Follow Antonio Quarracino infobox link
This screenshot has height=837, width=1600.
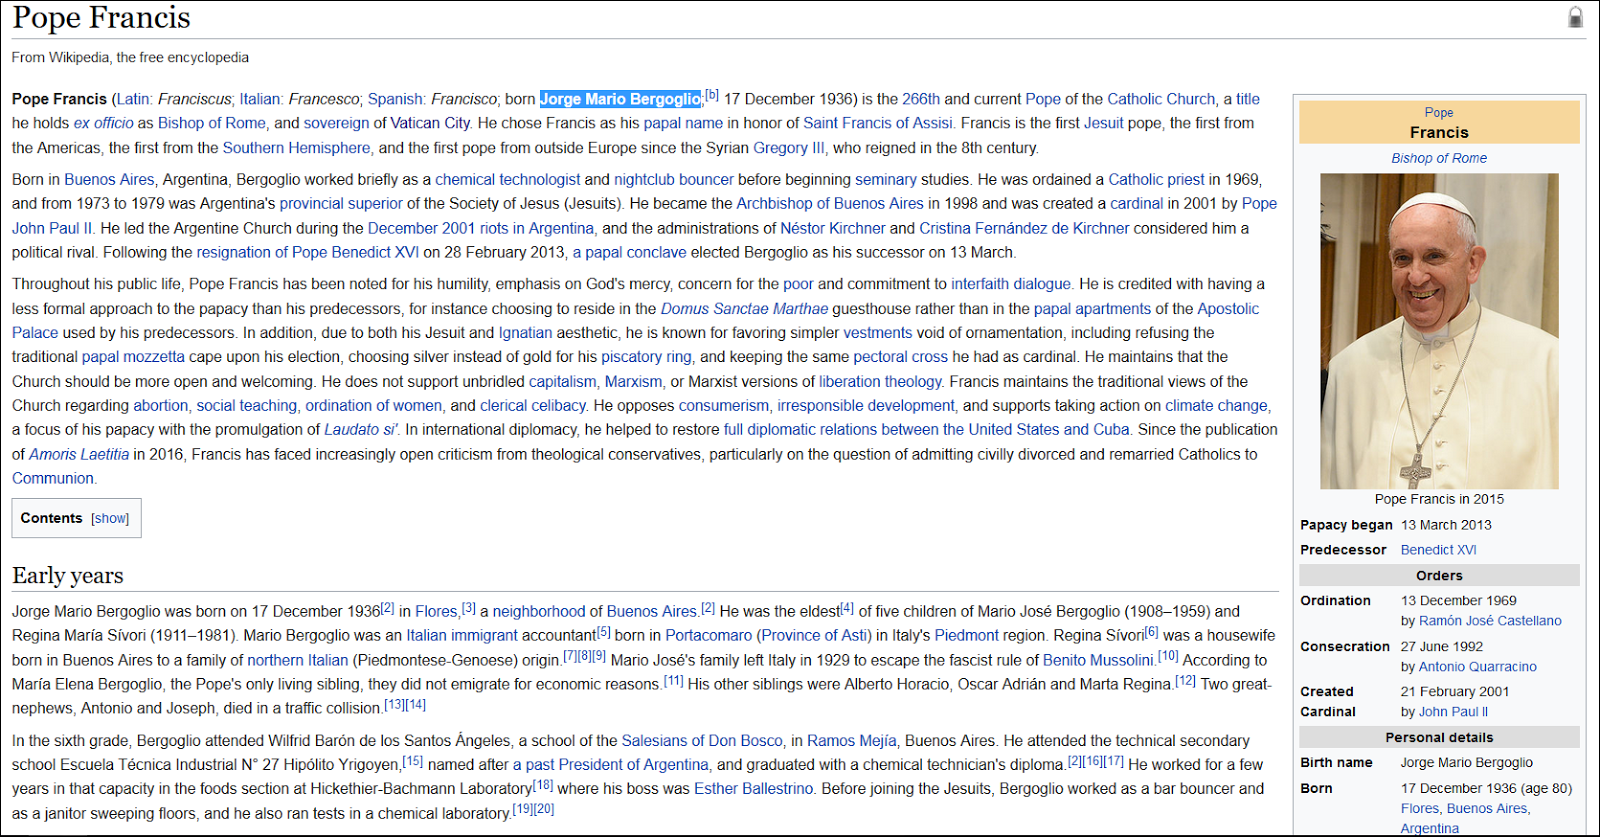(1478, 667)
